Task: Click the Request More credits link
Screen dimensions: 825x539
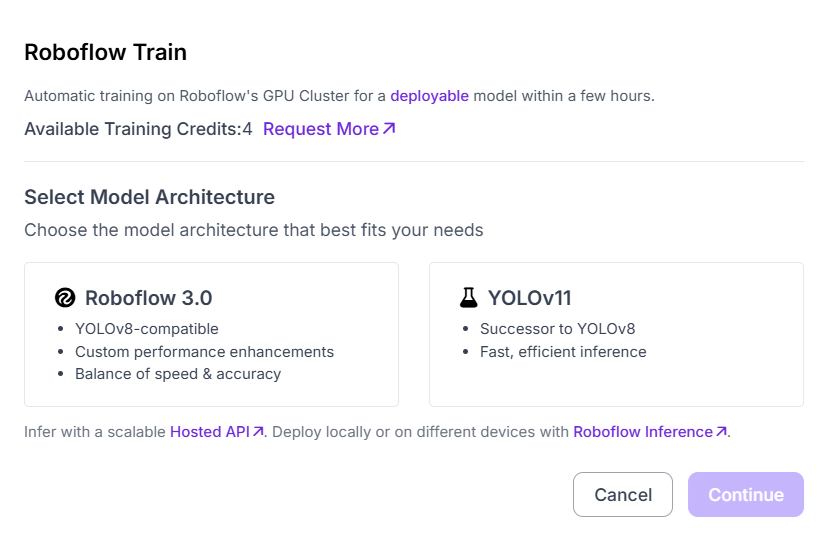Action: coord(320,129)
